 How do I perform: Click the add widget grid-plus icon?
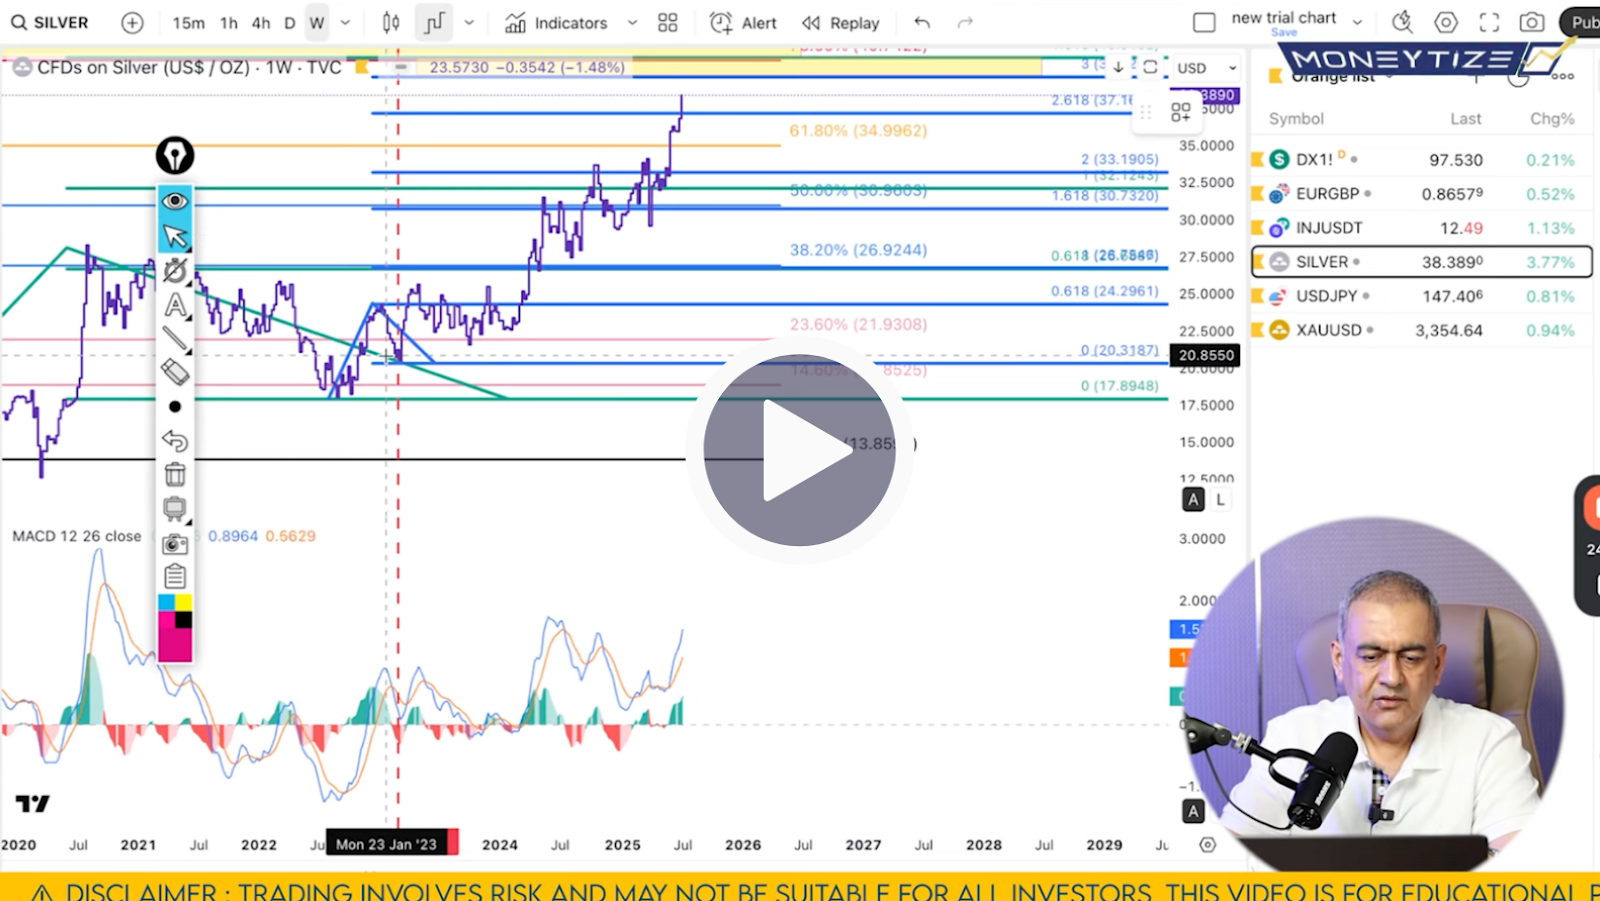click(1181, 112)
